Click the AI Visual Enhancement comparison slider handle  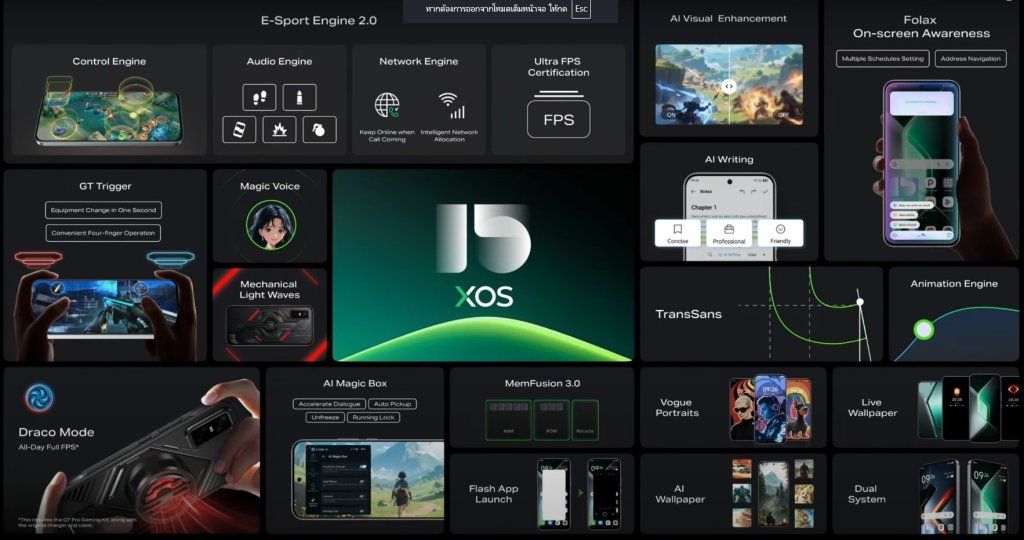(x=729, y=86)
